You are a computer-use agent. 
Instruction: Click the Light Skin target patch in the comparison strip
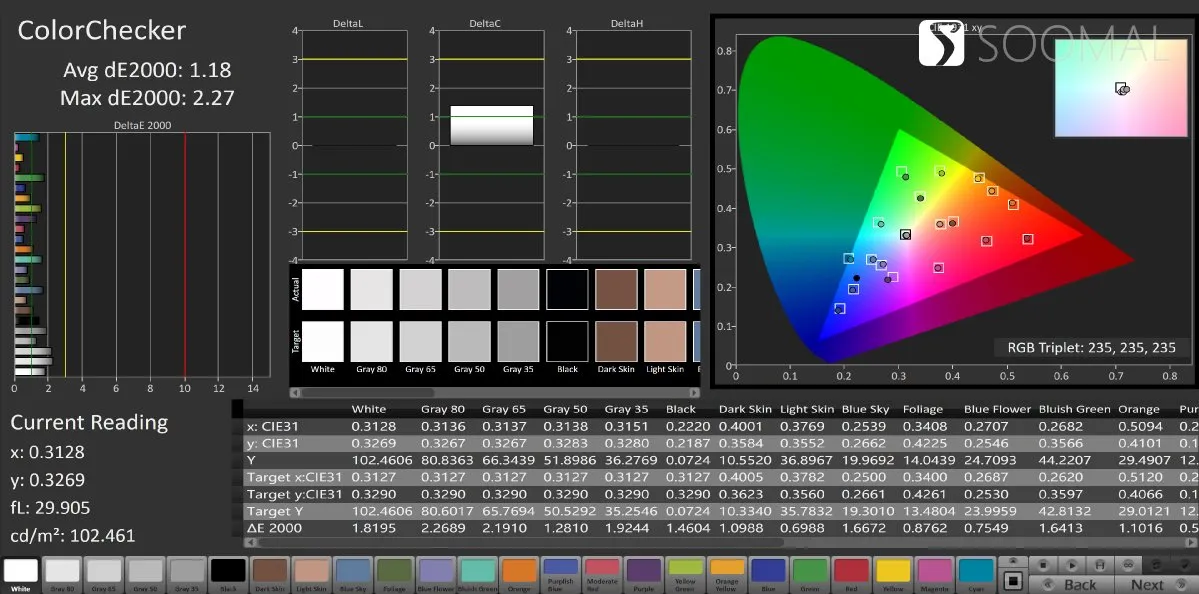[665, 341]
